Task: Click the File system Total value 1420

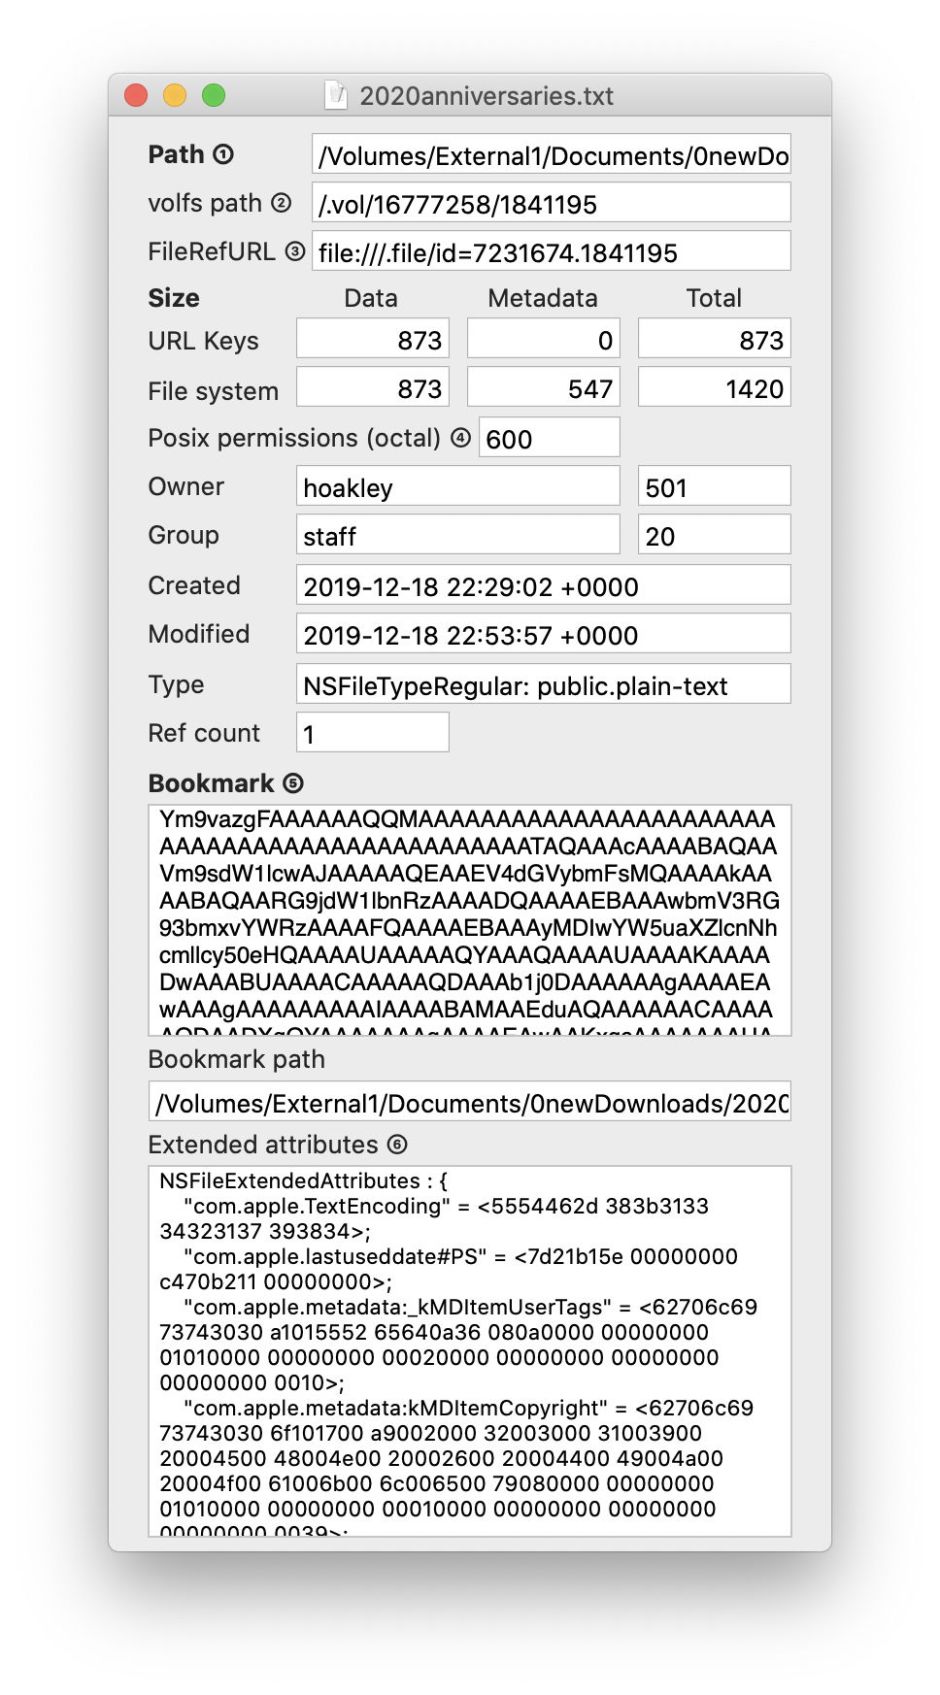Action: pyautogui.click(x=712, y=387)
